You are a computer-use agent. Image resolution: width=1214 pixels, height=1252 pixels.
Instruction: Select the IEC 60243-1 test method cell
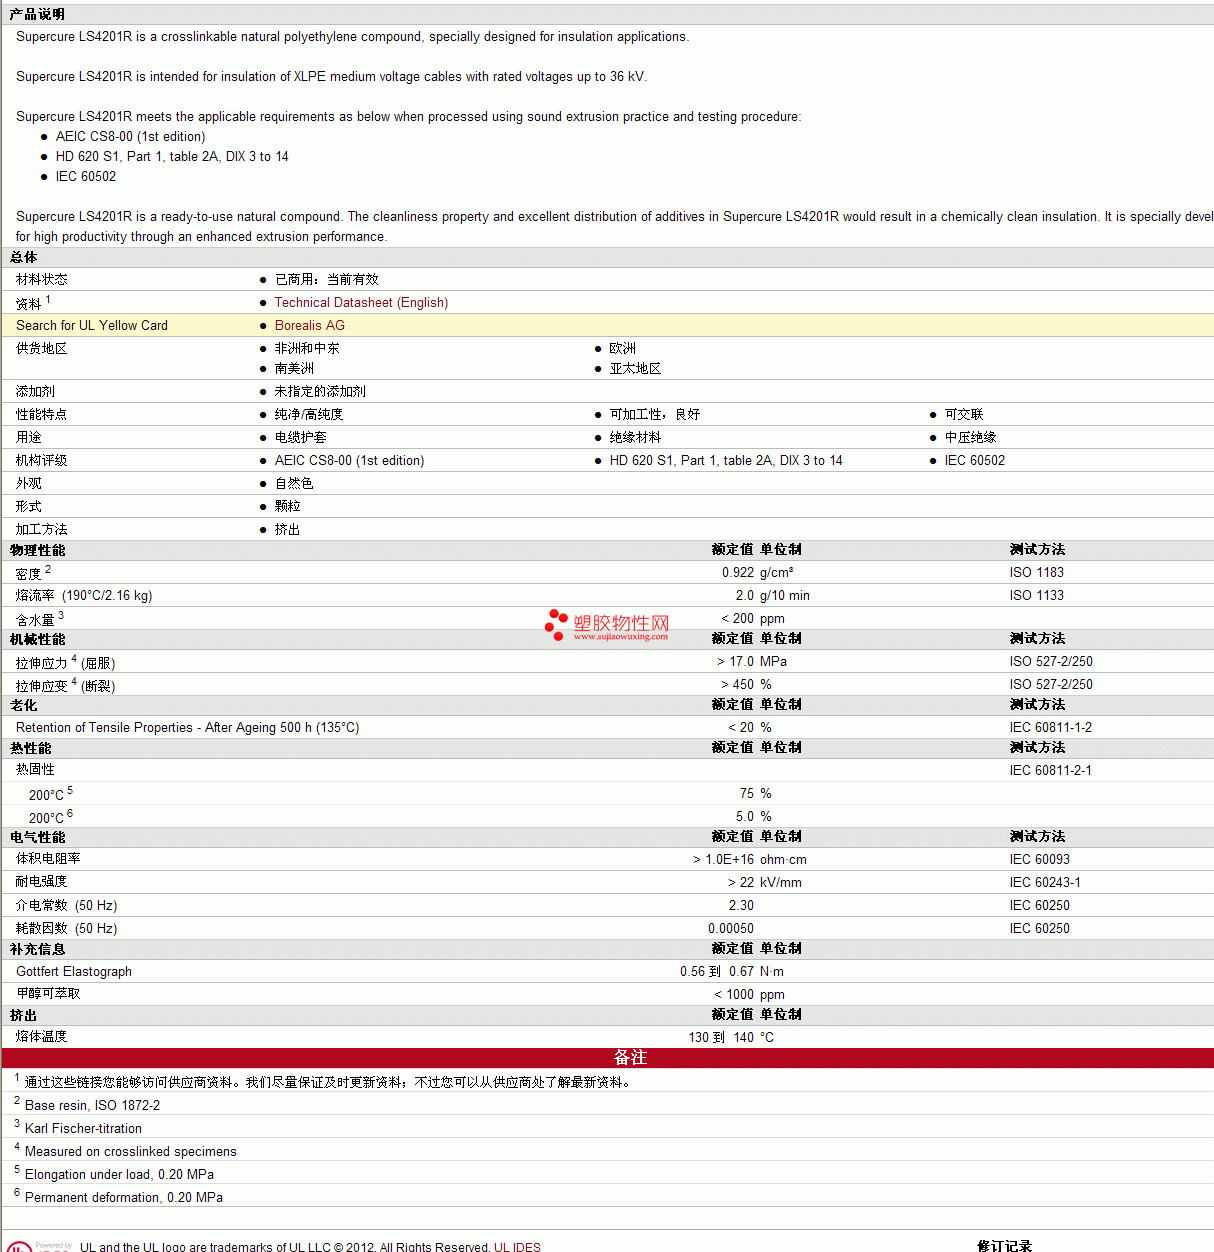pos(1045,882)
